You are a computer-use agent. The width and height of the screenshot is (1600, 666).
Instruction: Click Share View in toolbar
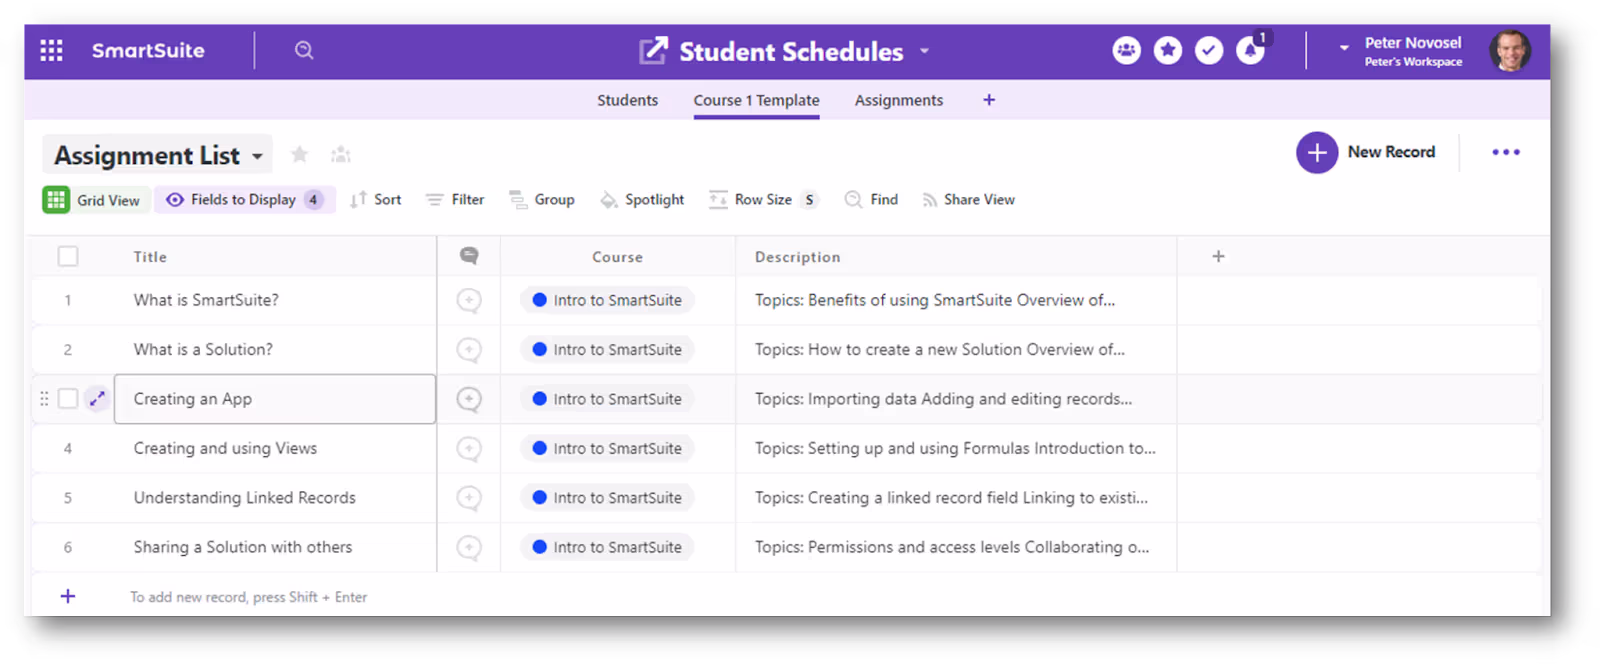click(x=968, y=200)
